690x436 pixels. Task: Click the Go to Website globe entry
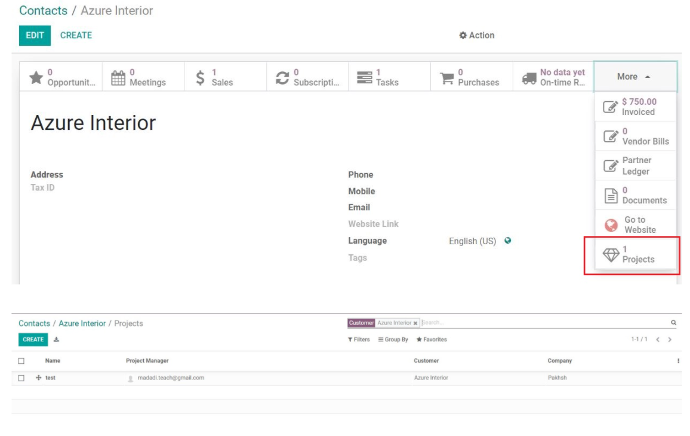(635, 225)
